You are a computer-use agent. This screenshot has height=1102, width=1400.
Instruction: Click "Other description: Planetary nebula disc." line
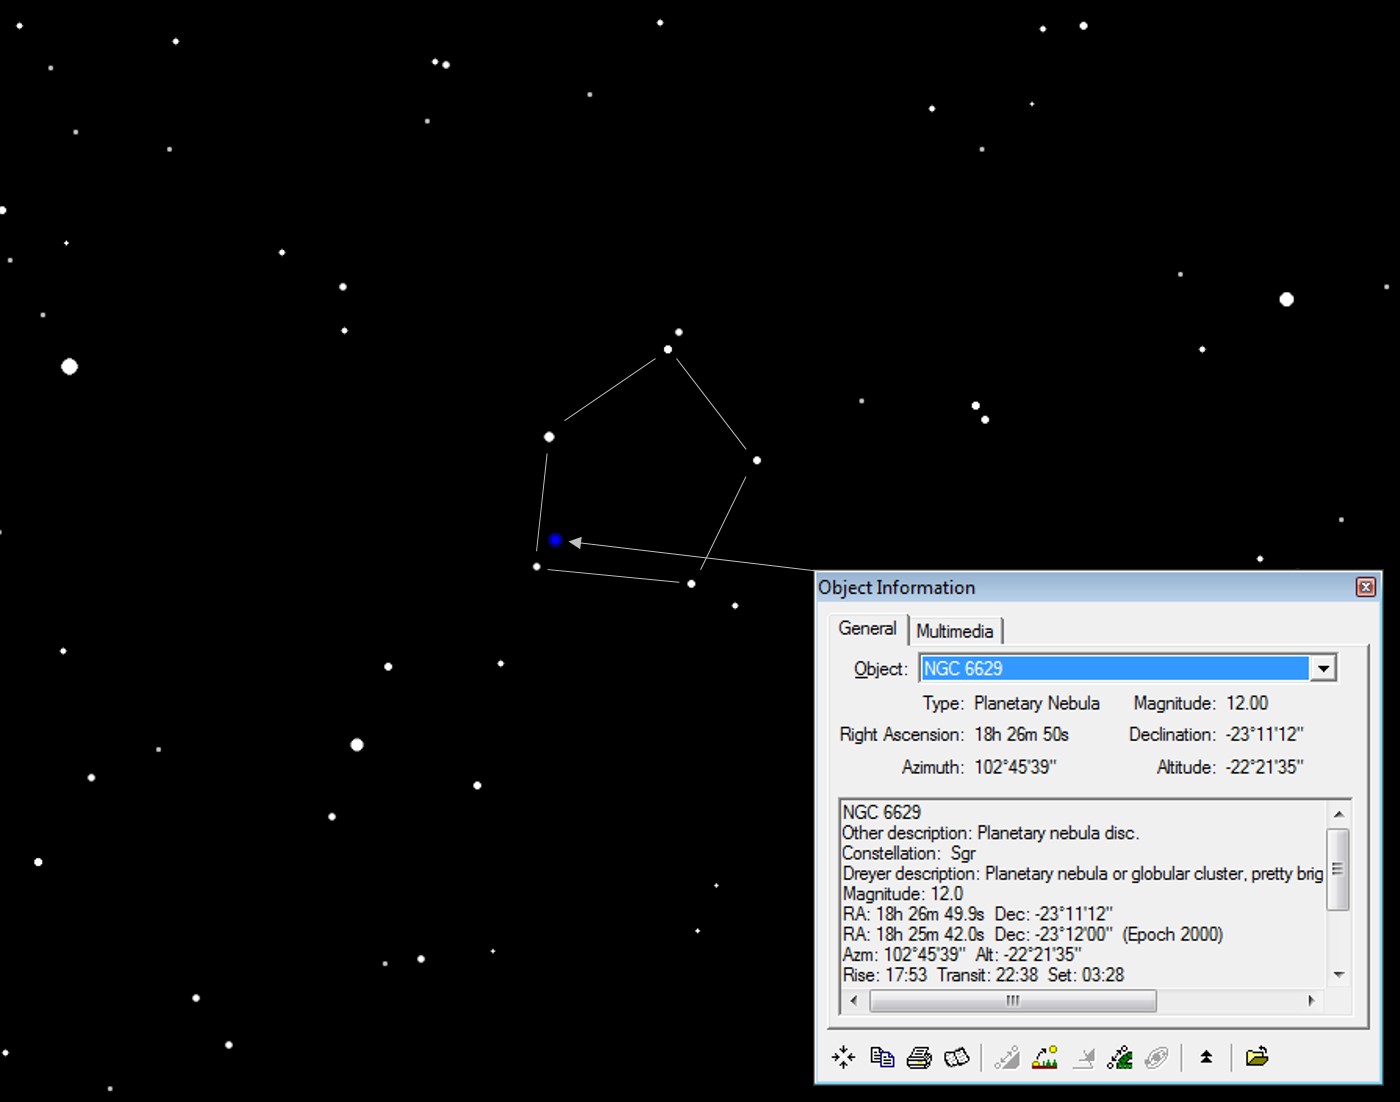click(990, 833)
